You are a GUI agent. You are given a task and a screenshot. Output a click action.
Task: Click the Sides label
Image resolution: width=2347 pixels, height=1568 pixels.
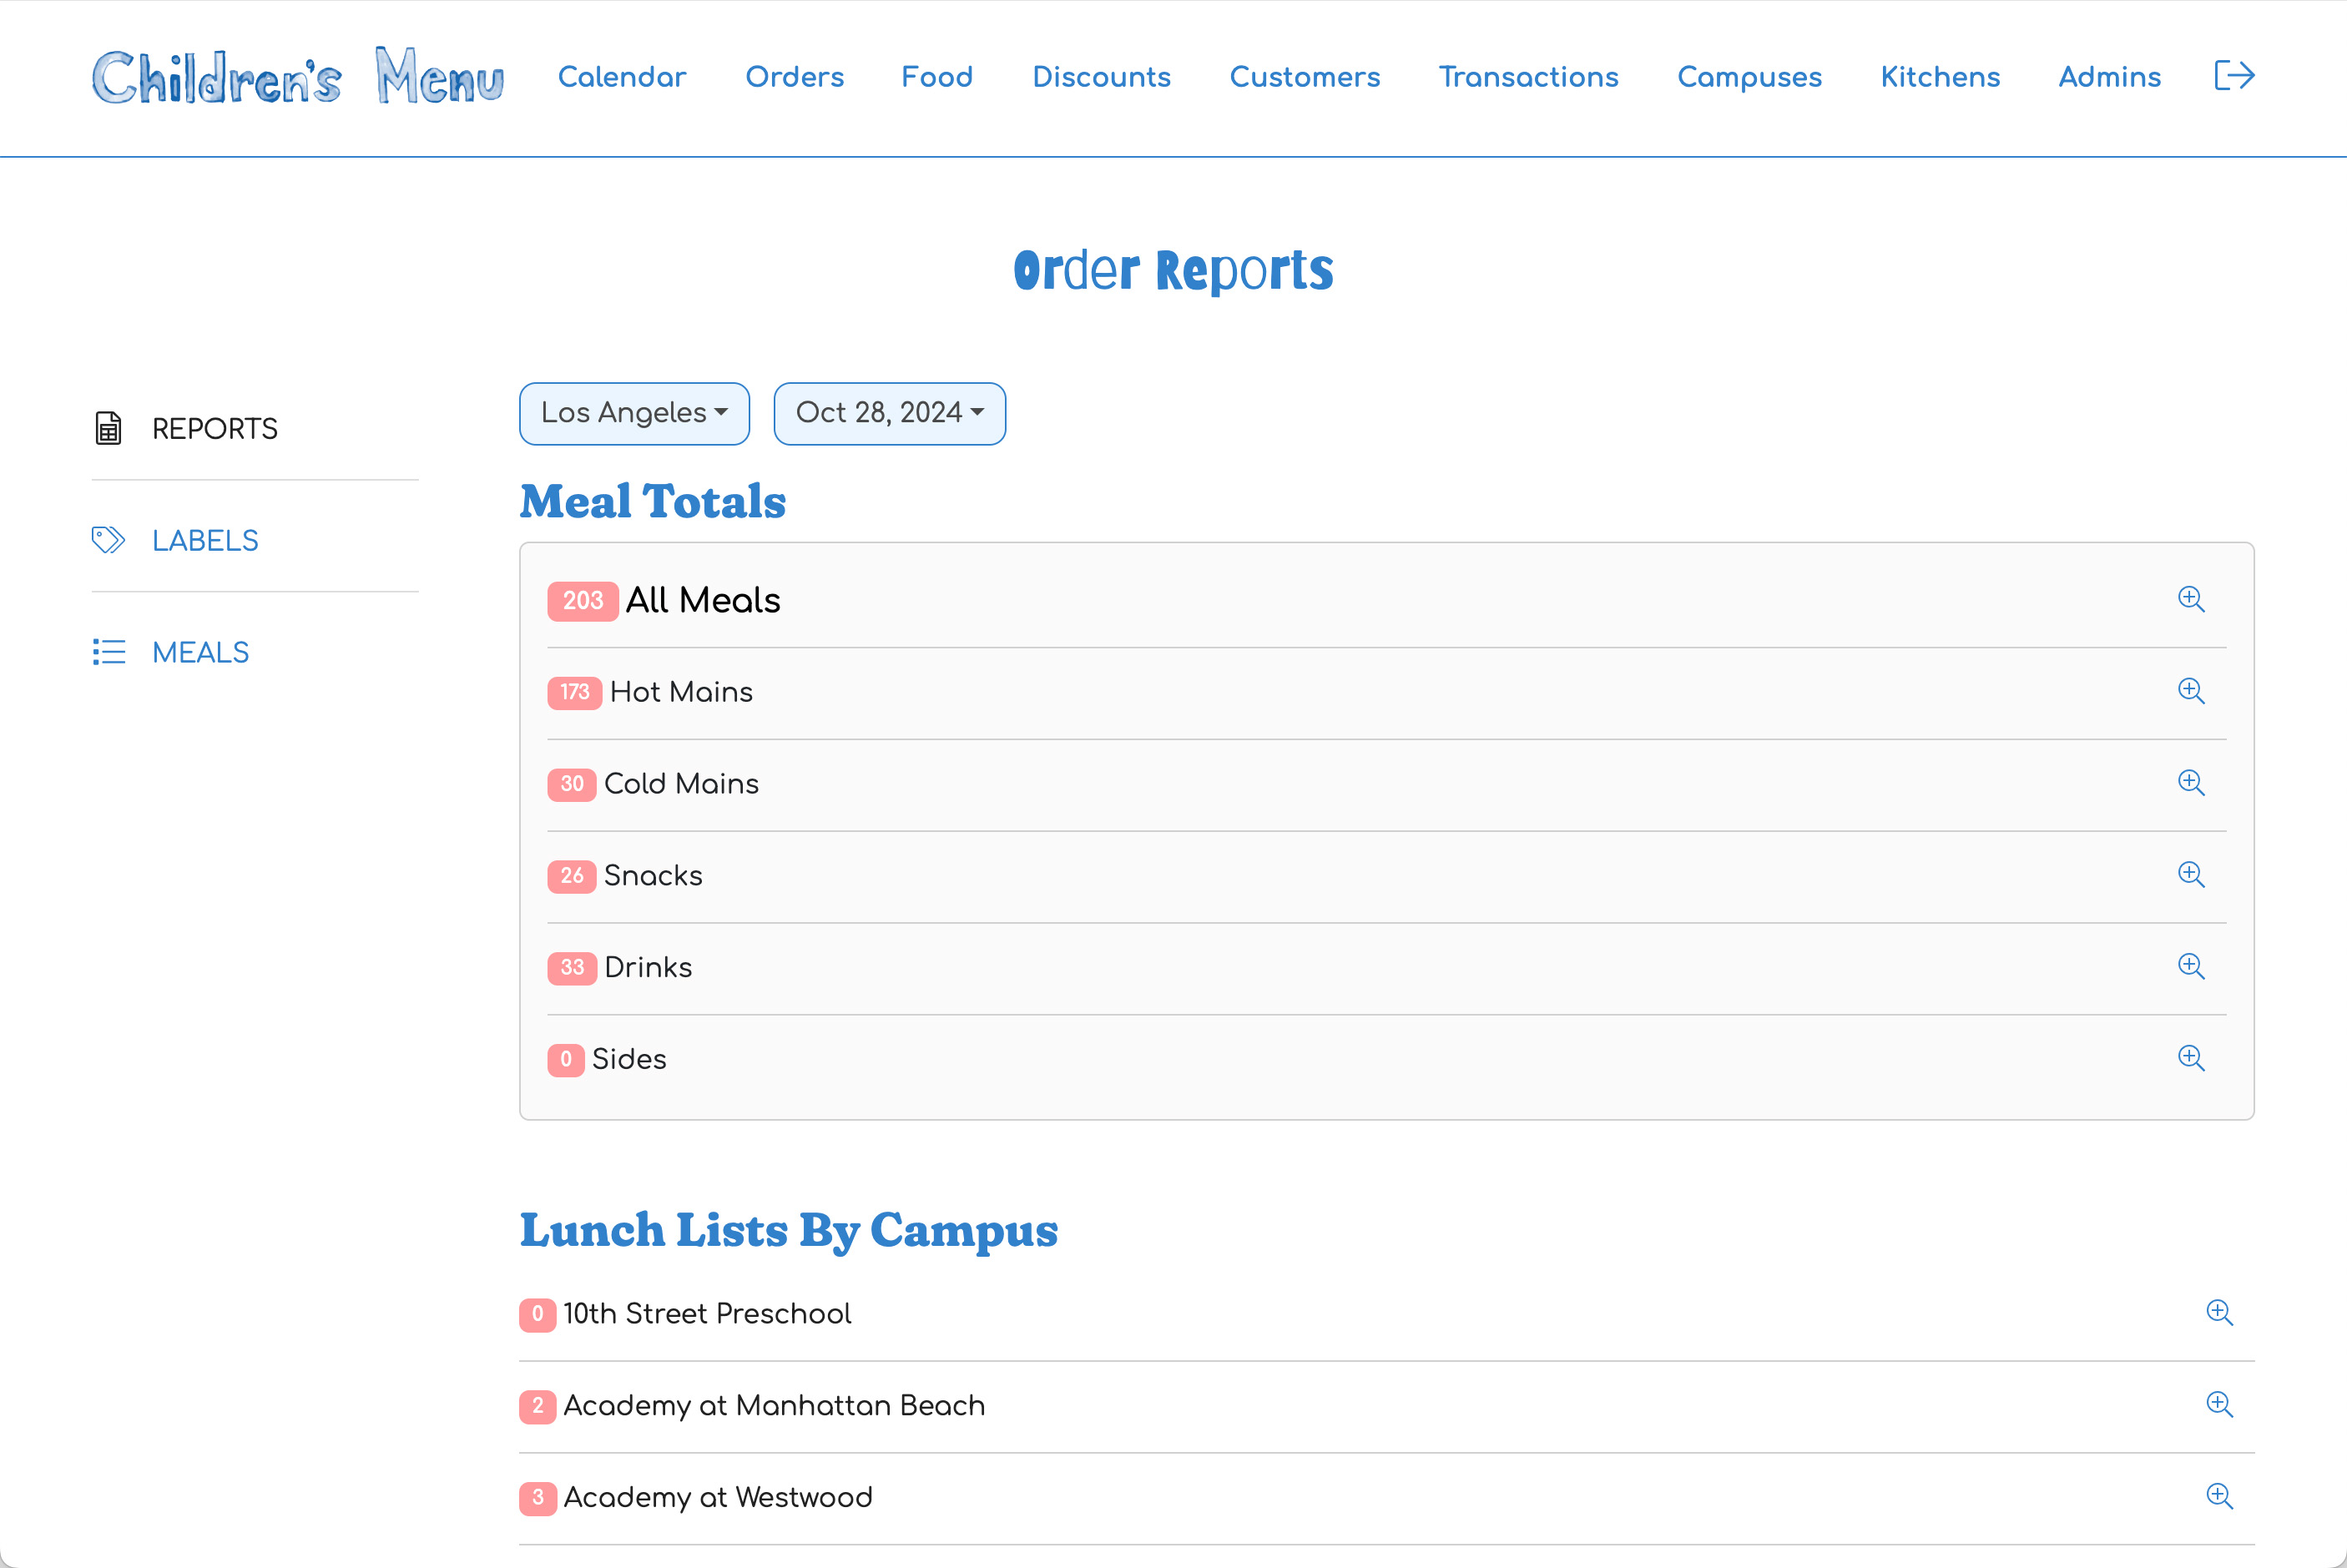point(629,1059)
